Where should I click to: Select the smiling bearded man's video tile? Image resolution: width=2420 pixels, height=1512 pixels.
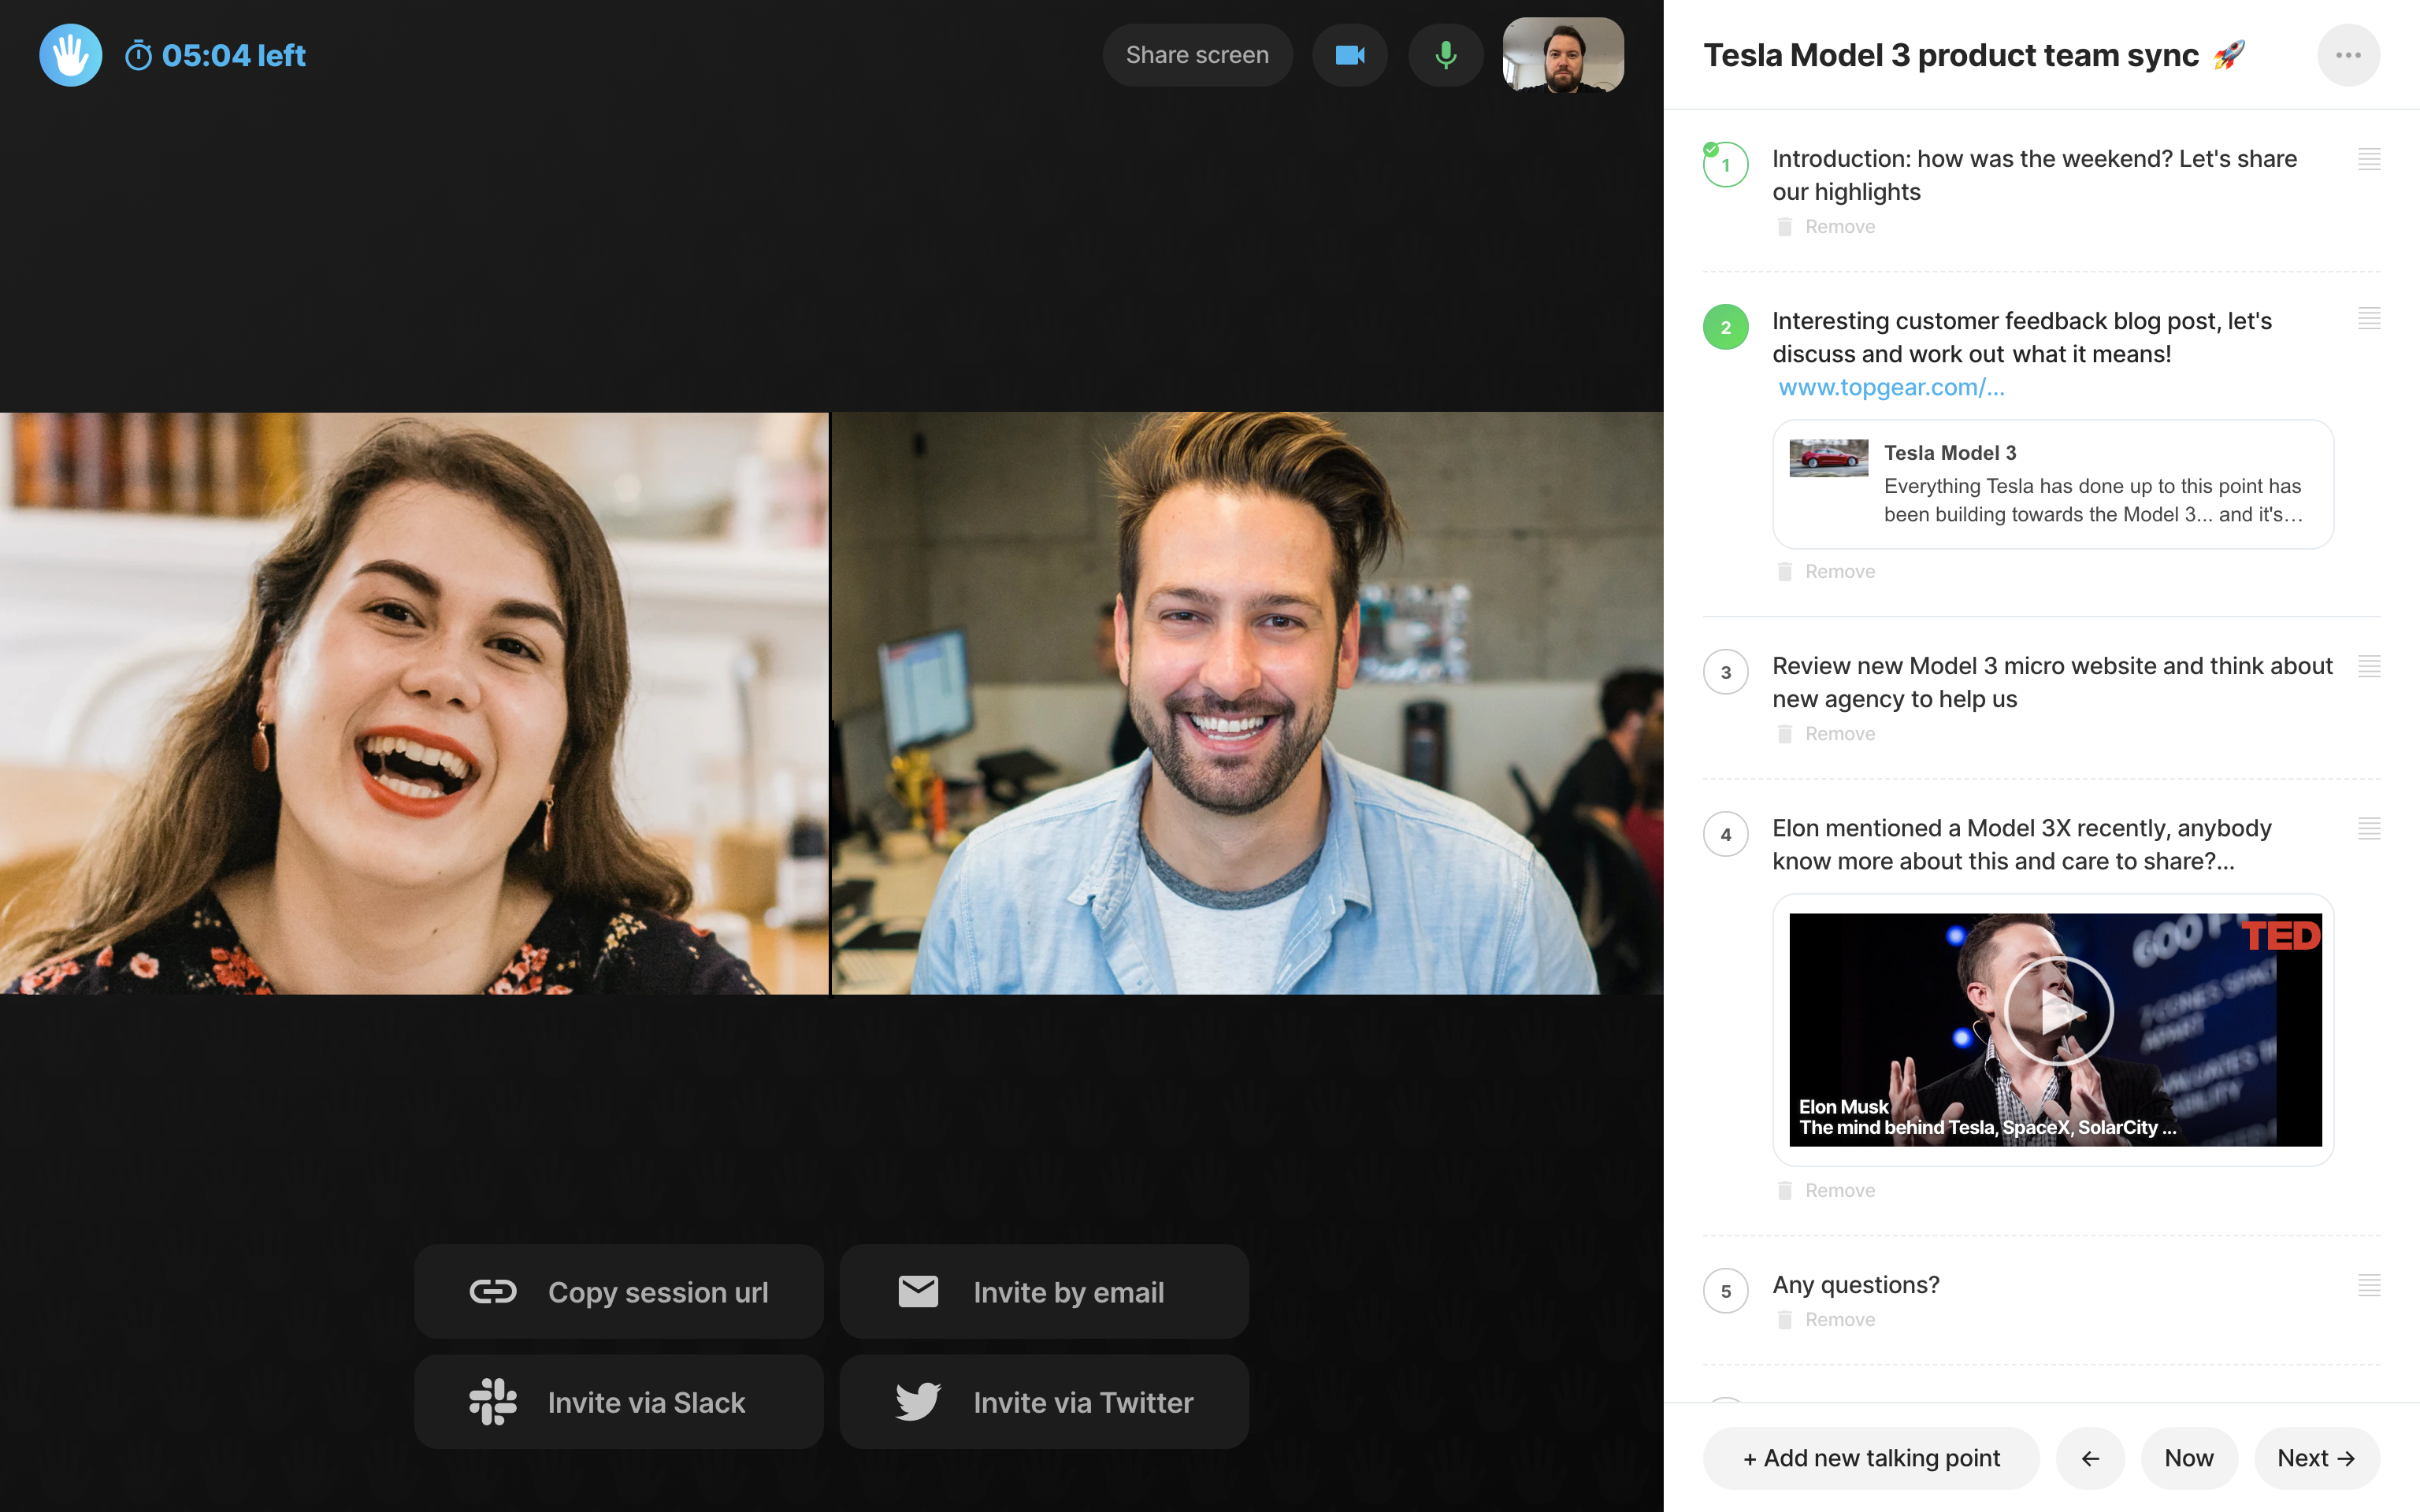[x=1248, y=703]
